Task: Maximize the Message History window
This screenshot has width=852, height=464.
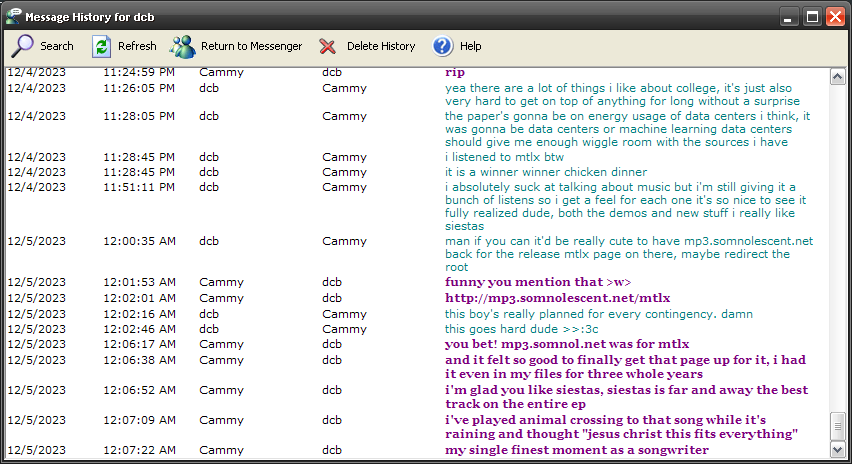Action: [x=812, y=17]
